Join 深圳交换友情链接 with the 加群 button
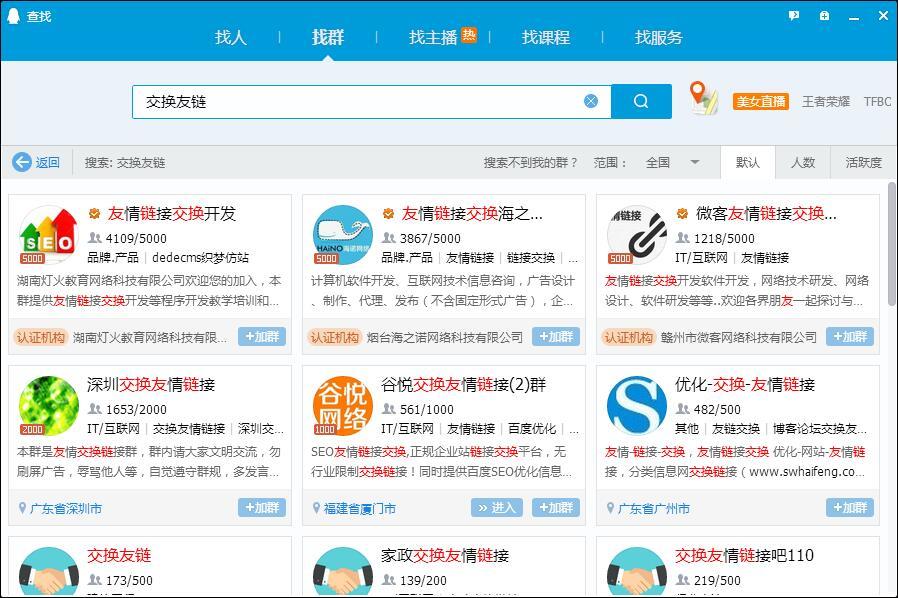 coord(261,508)
